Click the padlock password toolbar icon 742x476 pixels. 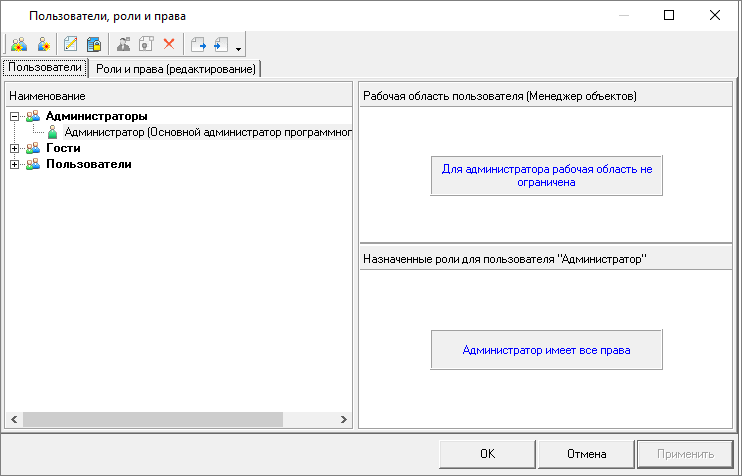94,44
